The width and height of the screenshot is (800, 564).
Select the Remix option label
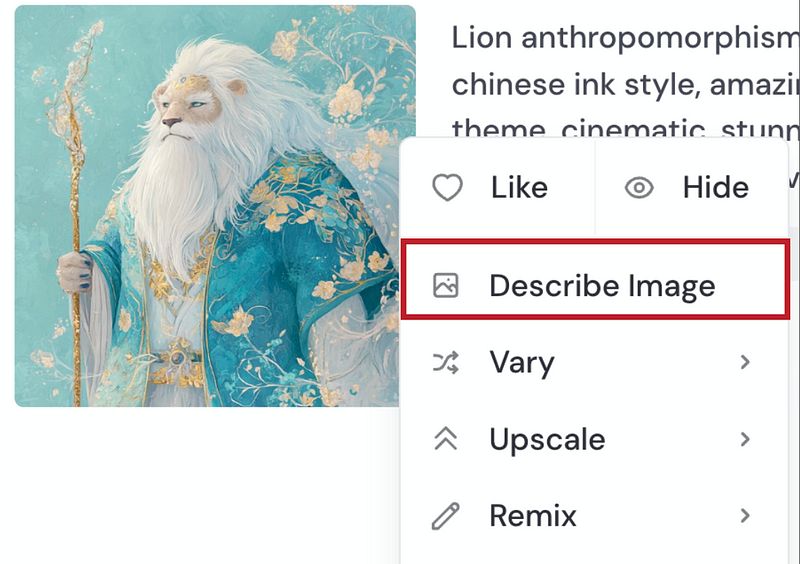tap(533, 516)
